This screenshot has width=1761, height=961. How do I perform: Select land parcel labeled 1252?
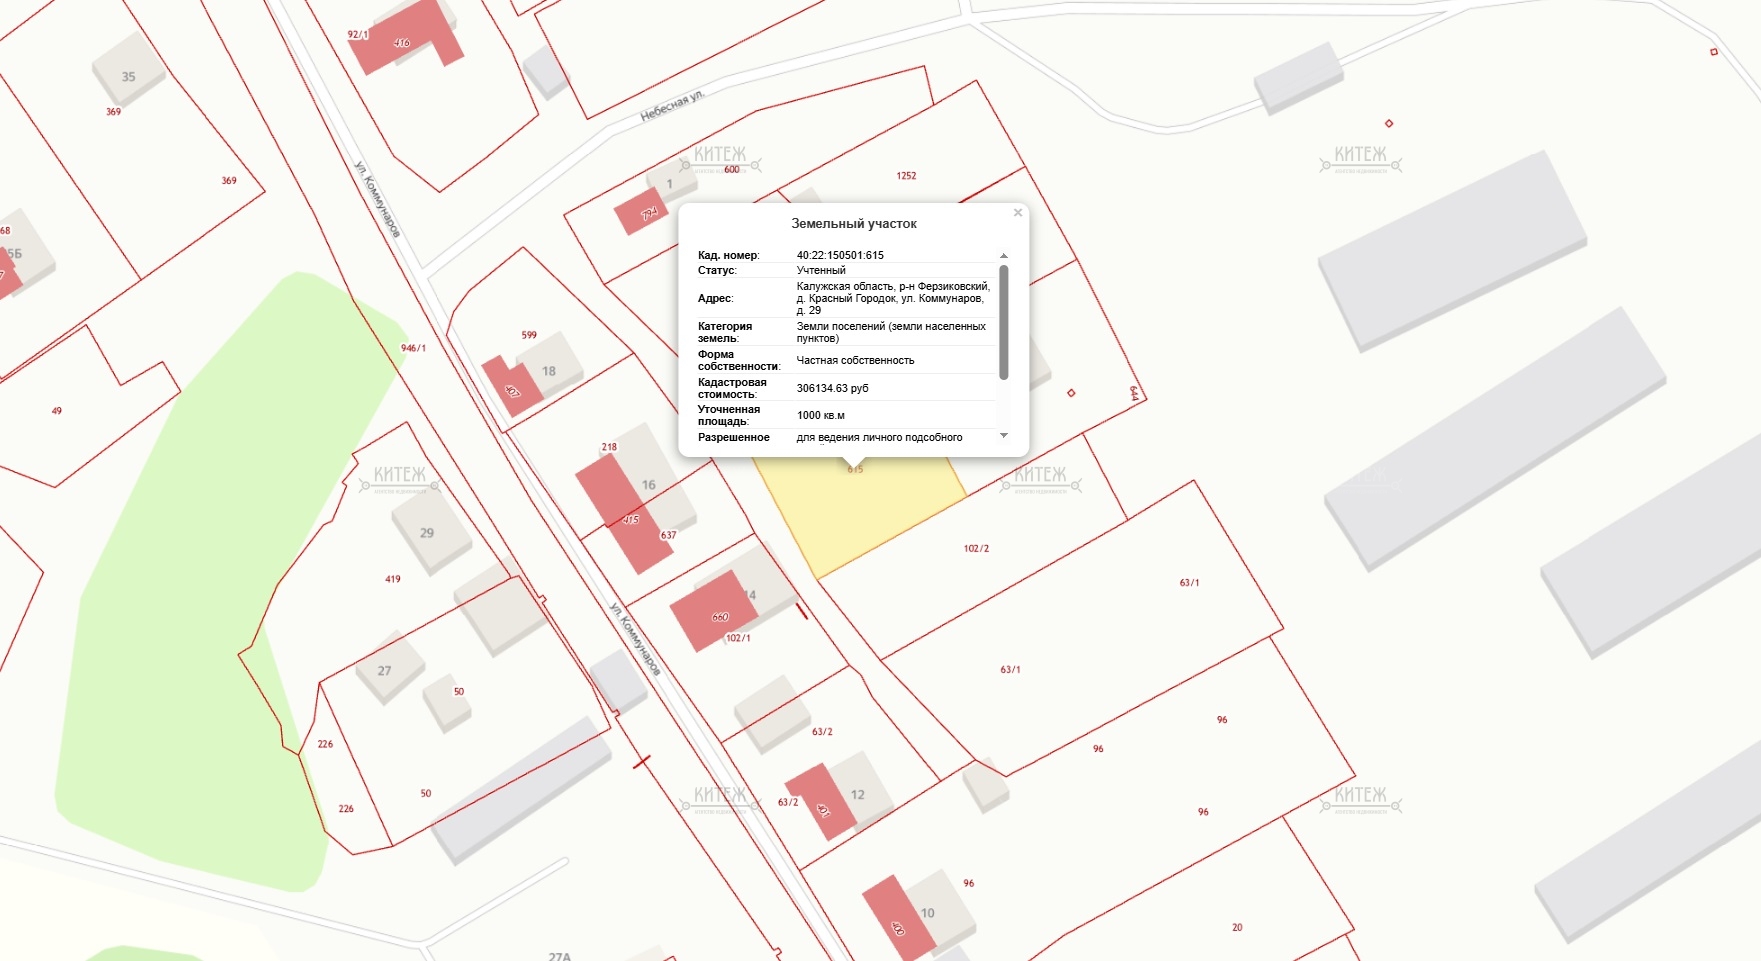(906, 176)
